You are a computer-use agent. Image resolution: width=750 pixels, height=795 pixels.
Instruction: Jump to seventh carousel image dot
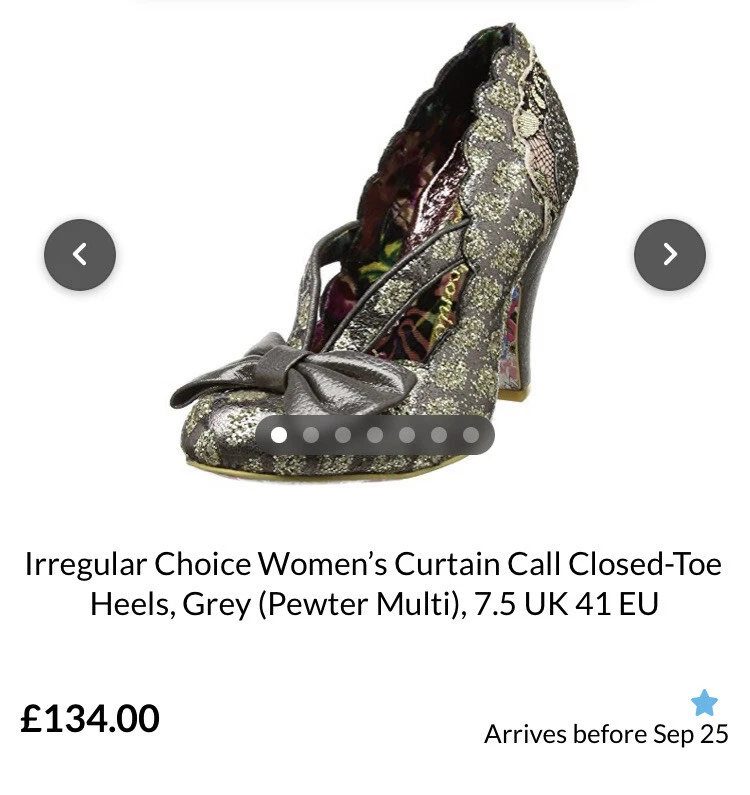[471, 435]
